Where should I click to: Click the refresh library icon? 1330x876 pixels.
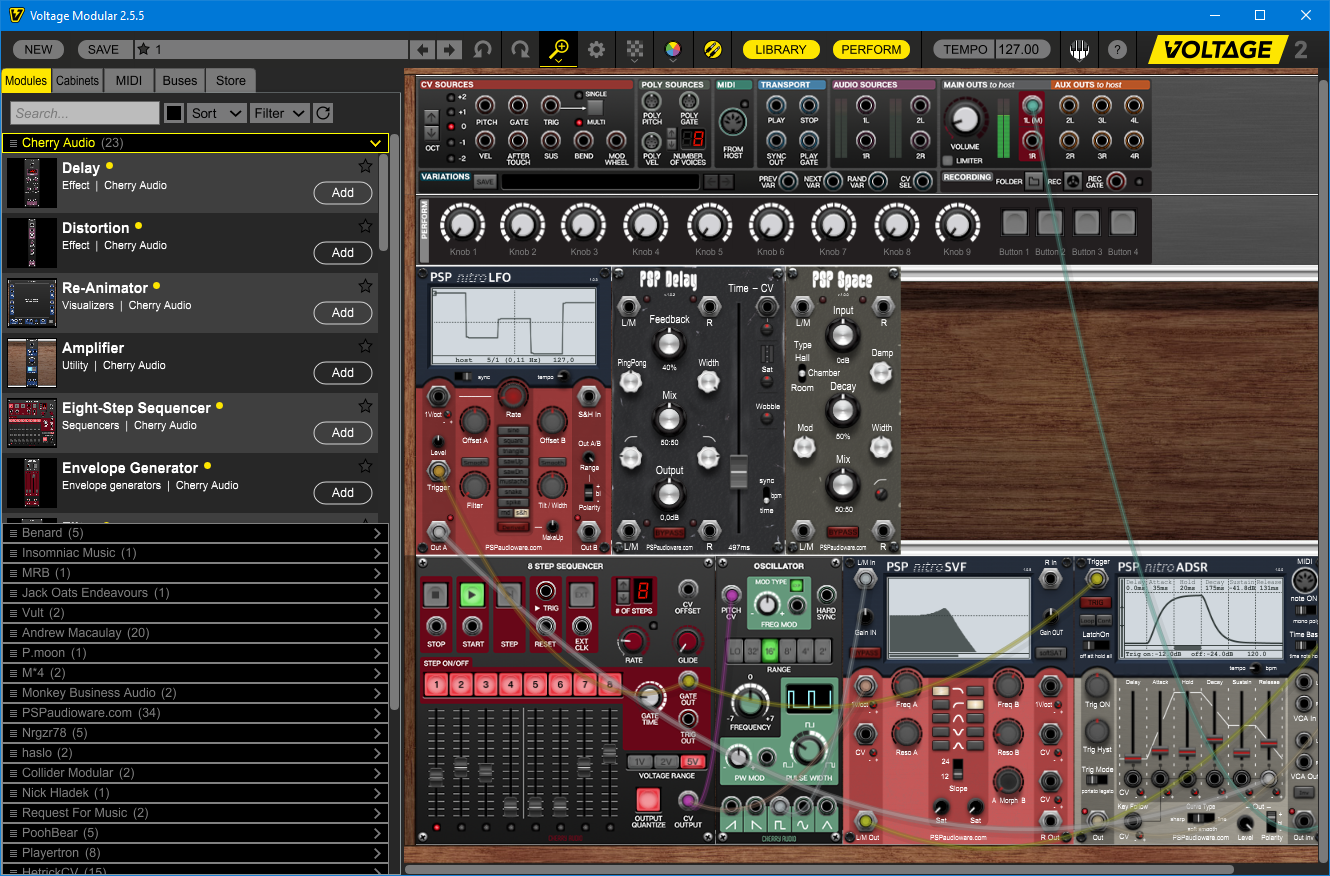click(x=323, y=113)
